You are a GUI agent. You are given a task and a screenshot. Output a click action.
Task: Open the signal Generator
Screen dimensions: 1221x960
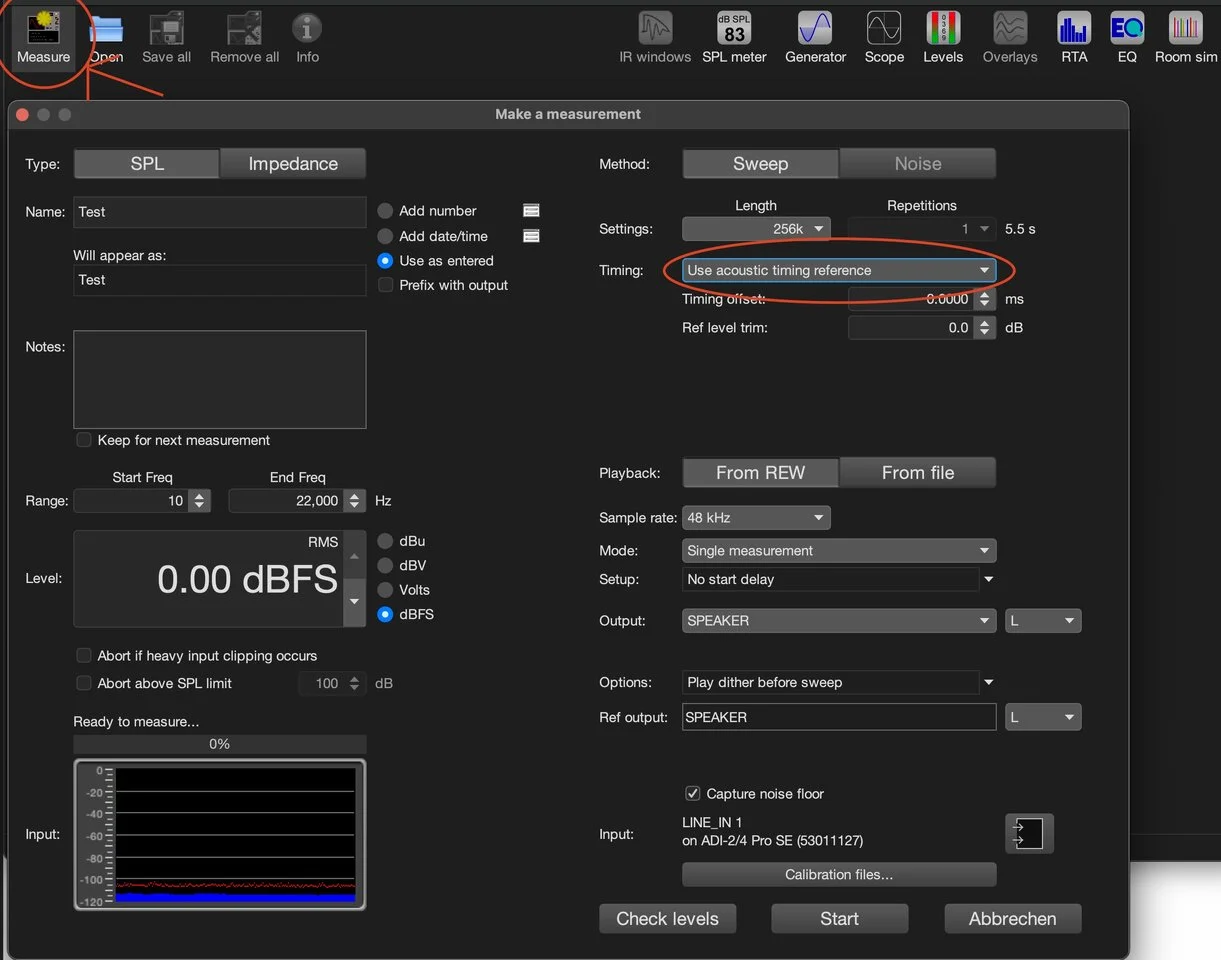point(815,38)
